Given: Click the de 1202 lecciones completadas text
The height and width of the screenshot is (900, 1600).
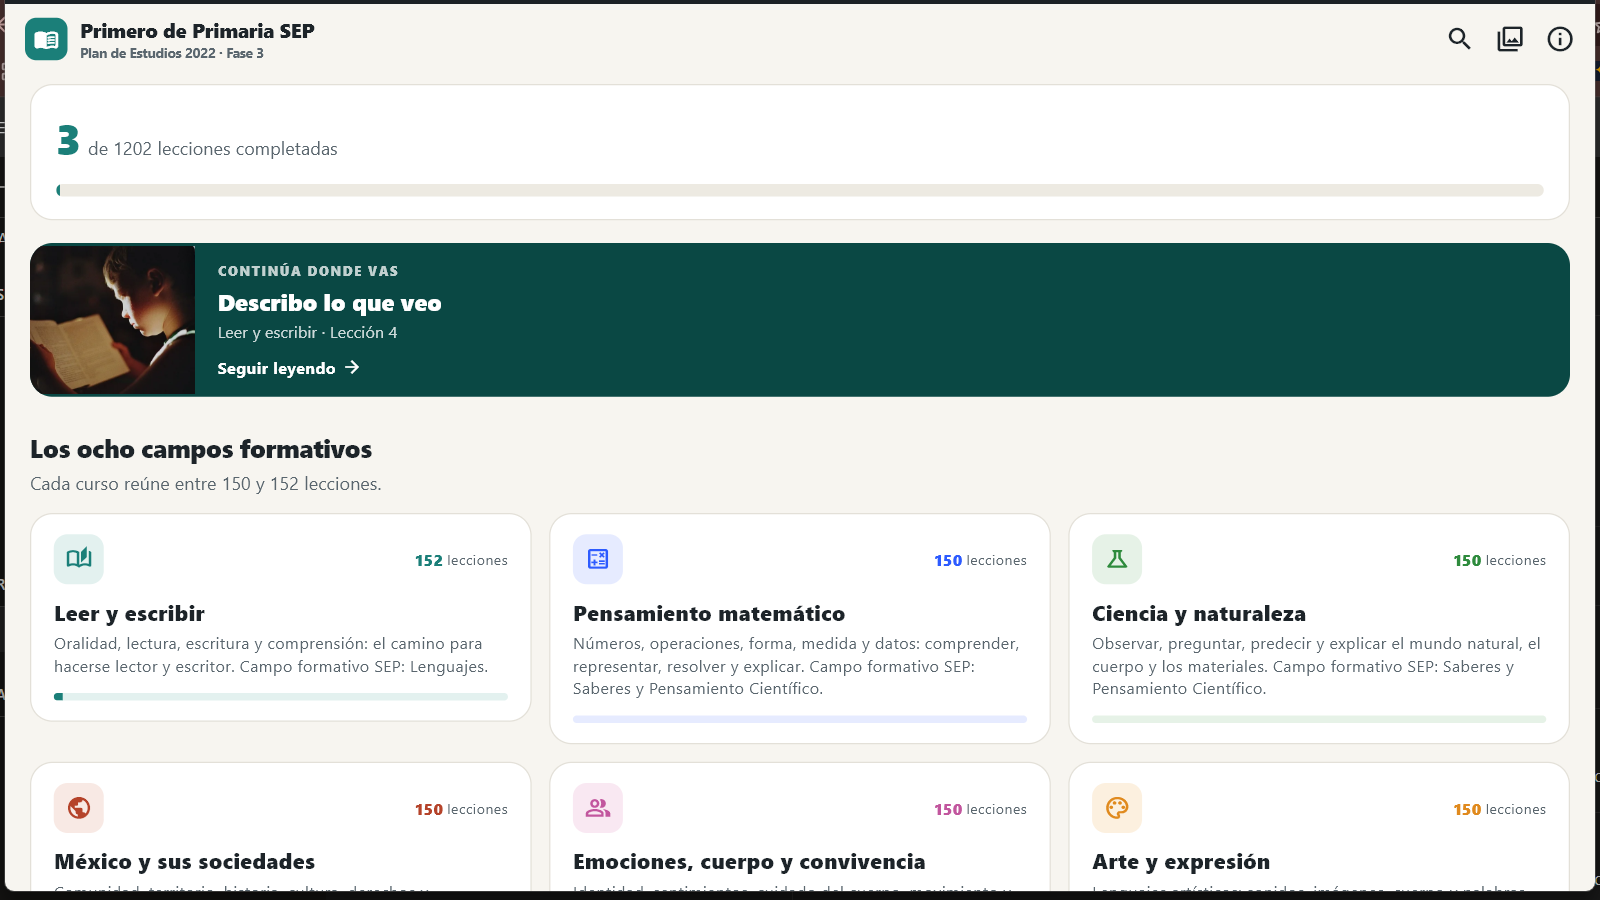Looking at the screenshot, I should pyautogui.click(x=213, y=149).
